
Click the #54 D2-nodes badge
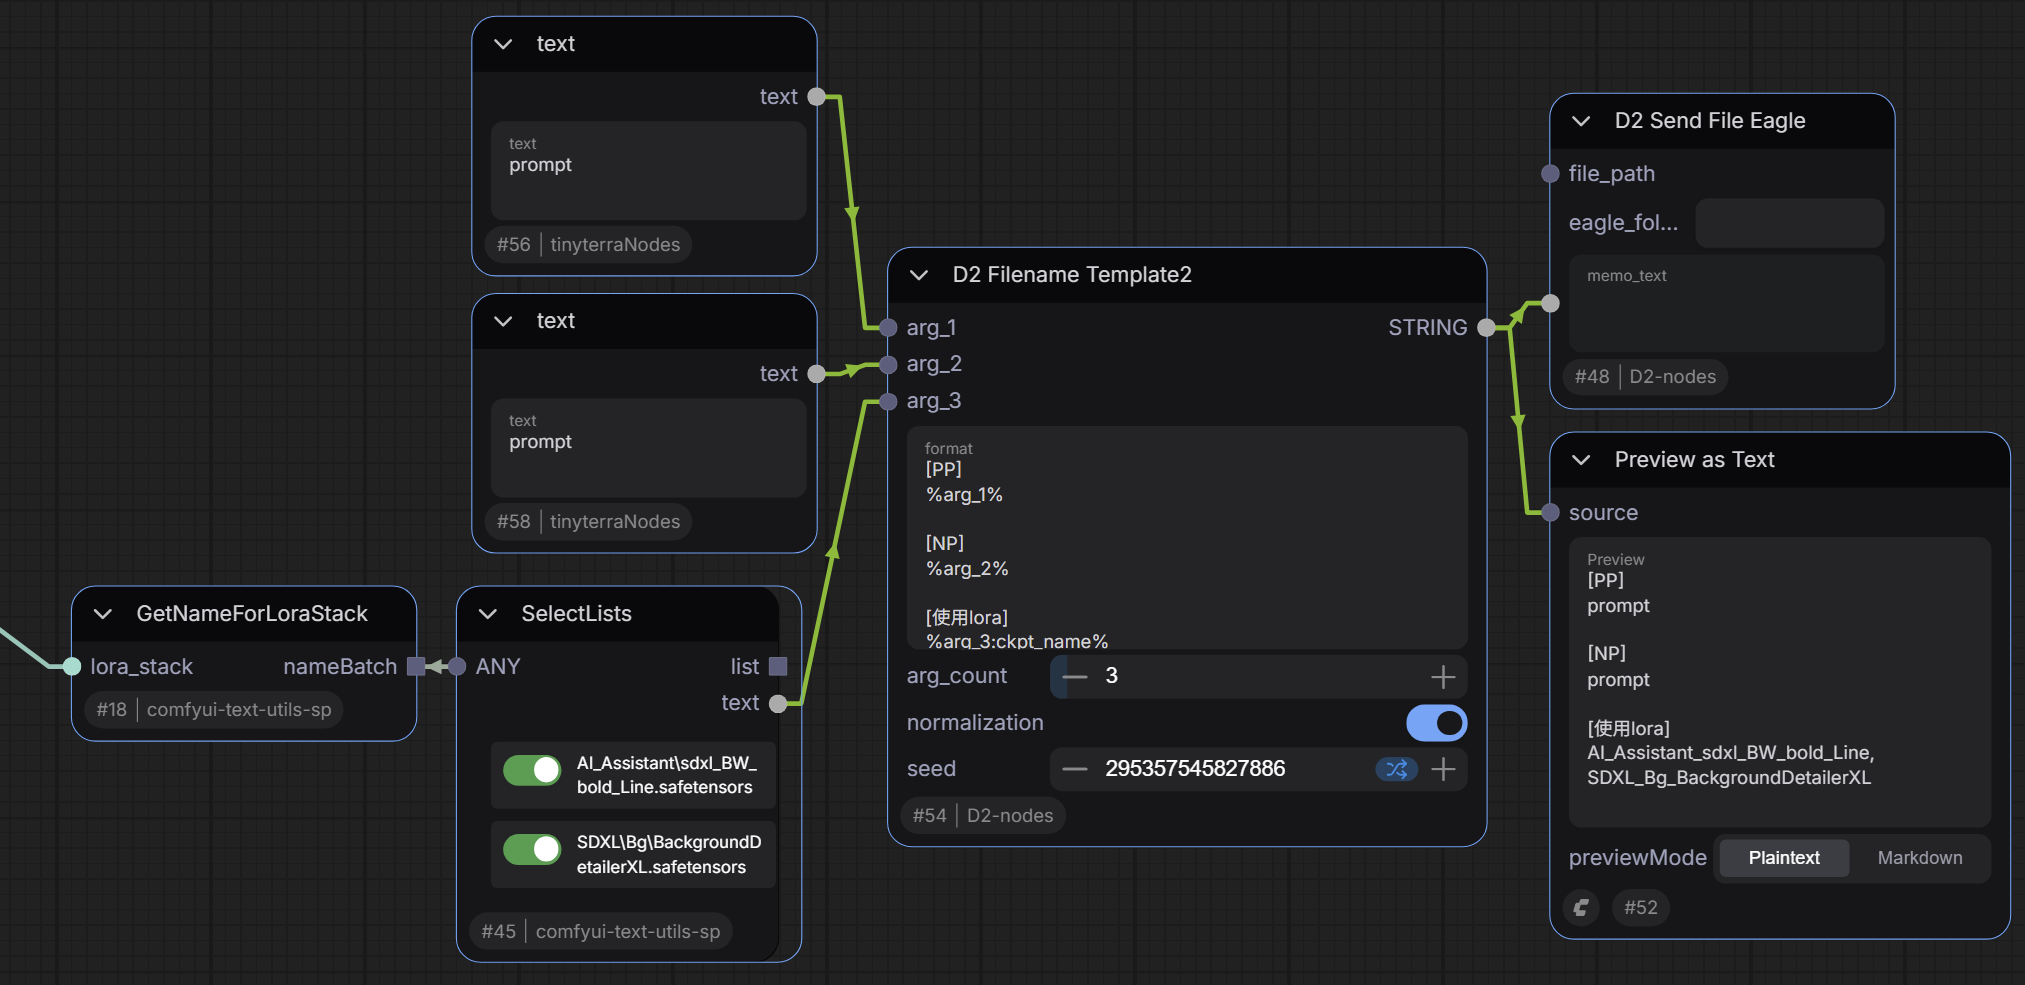(x=982, y=816)
